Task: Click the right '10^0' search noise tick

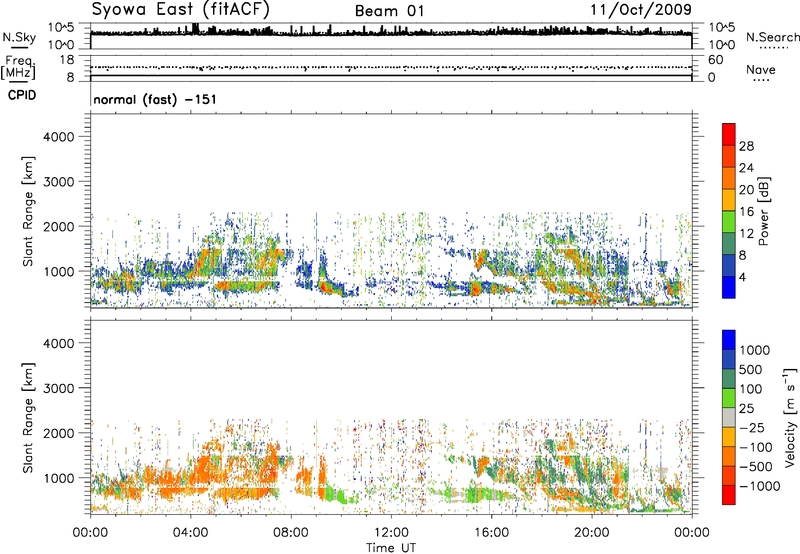Action: pos(721,45)
